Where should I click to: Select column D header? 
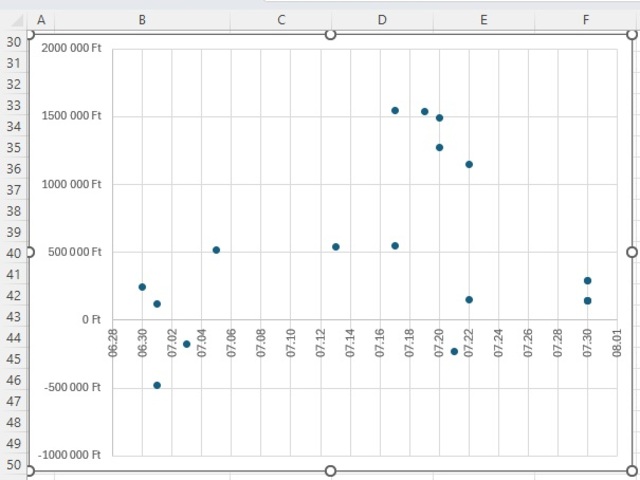382,20
